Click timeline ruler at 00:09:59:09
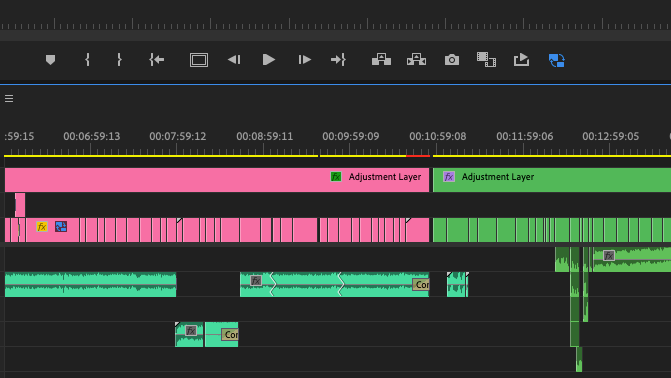This screenshot has width=671, height=378. 350,137
